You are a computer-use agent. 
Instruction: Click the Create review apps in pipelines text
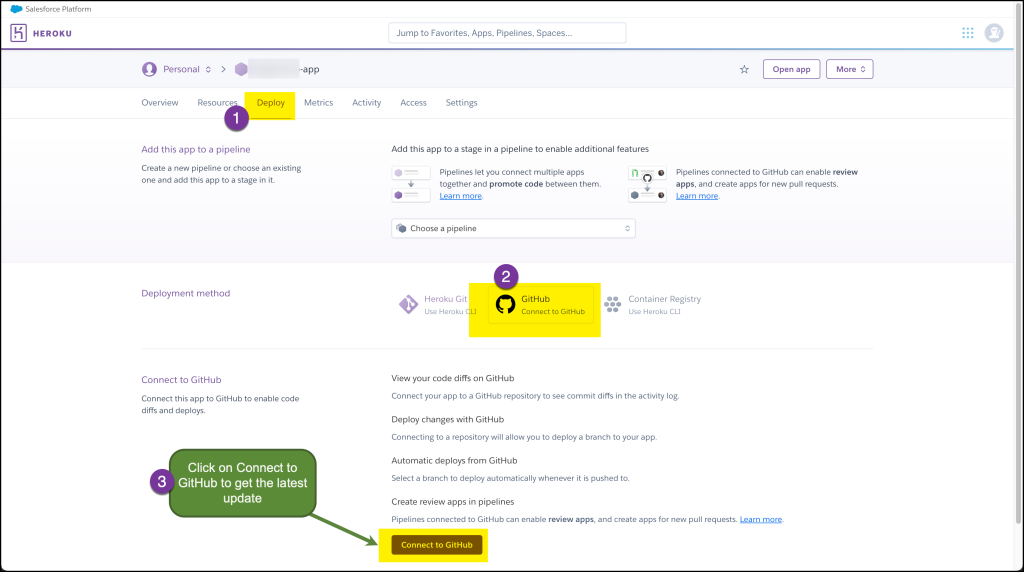pyautogui.click(x=453, y=501)
